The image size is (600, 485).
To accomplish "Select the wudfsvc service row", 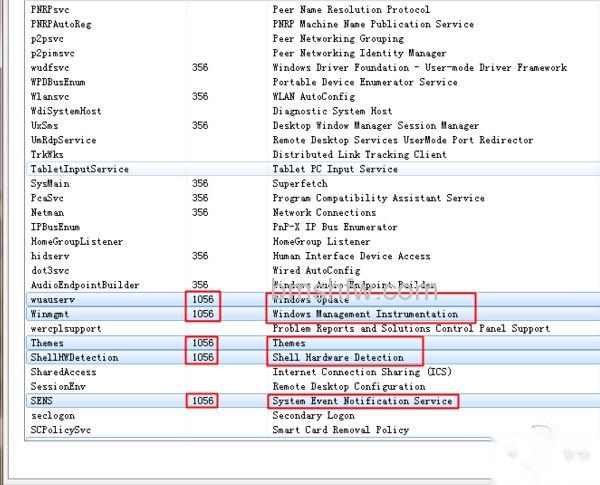I will (x=313, y=68).
